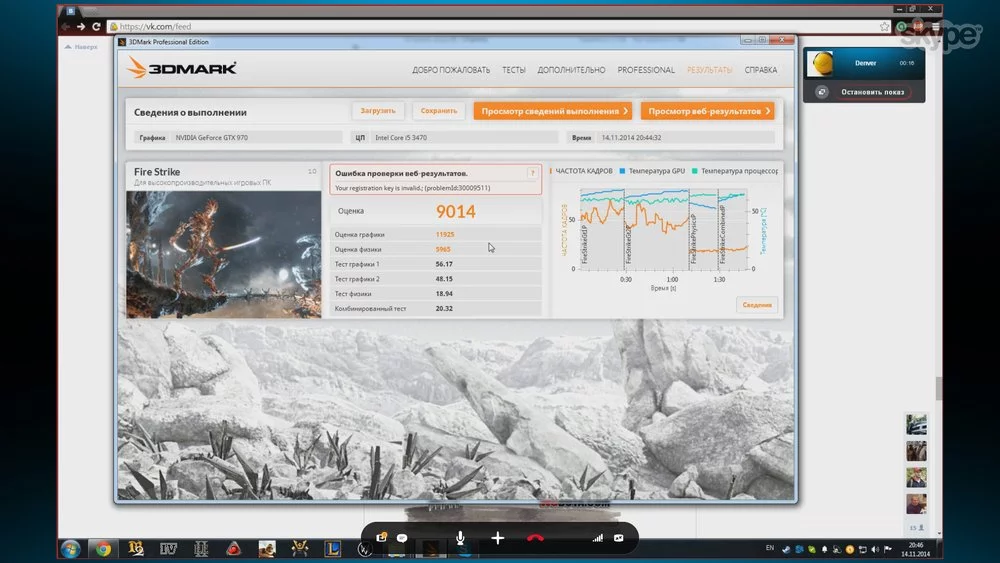The image size is (1000, 563).
Task: Stop screen sharing with Остановить показ
Action: click(x=872, y=92)
